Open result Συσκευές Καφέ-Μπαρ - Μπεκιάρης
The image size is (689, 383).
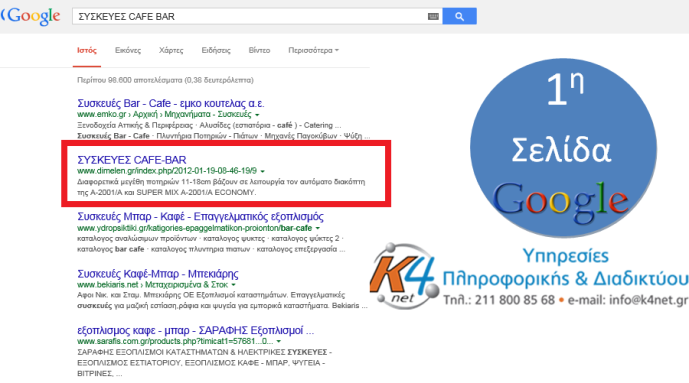click(x=158, y=274)
